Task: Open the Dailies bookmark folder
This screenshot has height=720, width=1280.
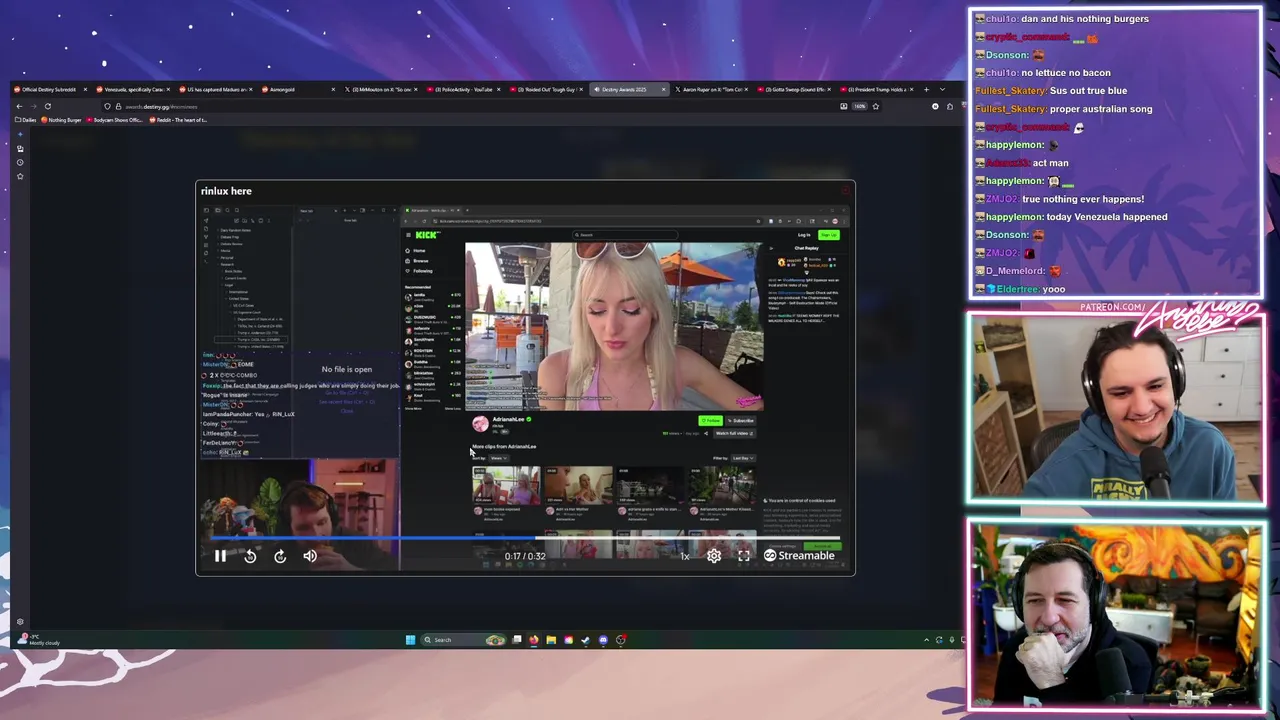Action: point(24,120)
